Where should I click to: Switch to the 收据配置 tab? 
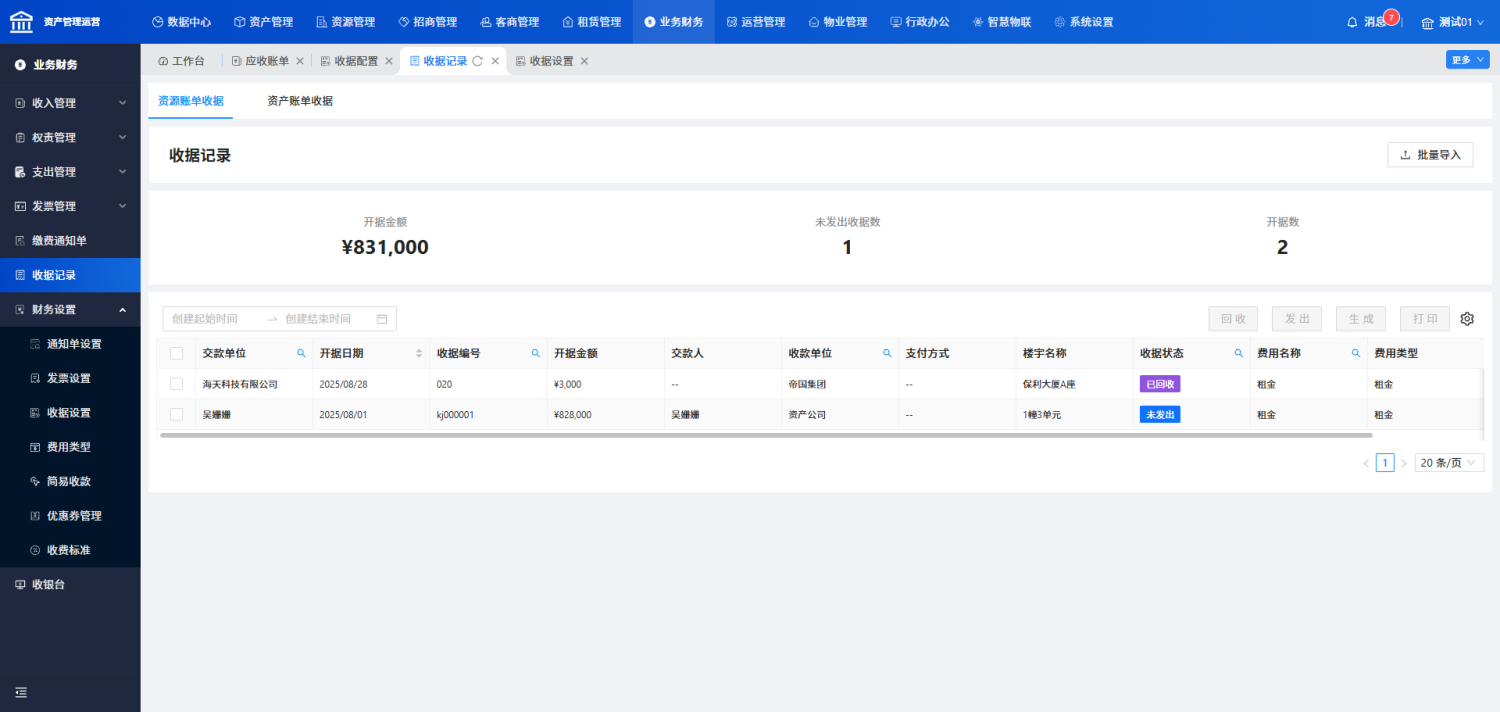pos(350,61)
